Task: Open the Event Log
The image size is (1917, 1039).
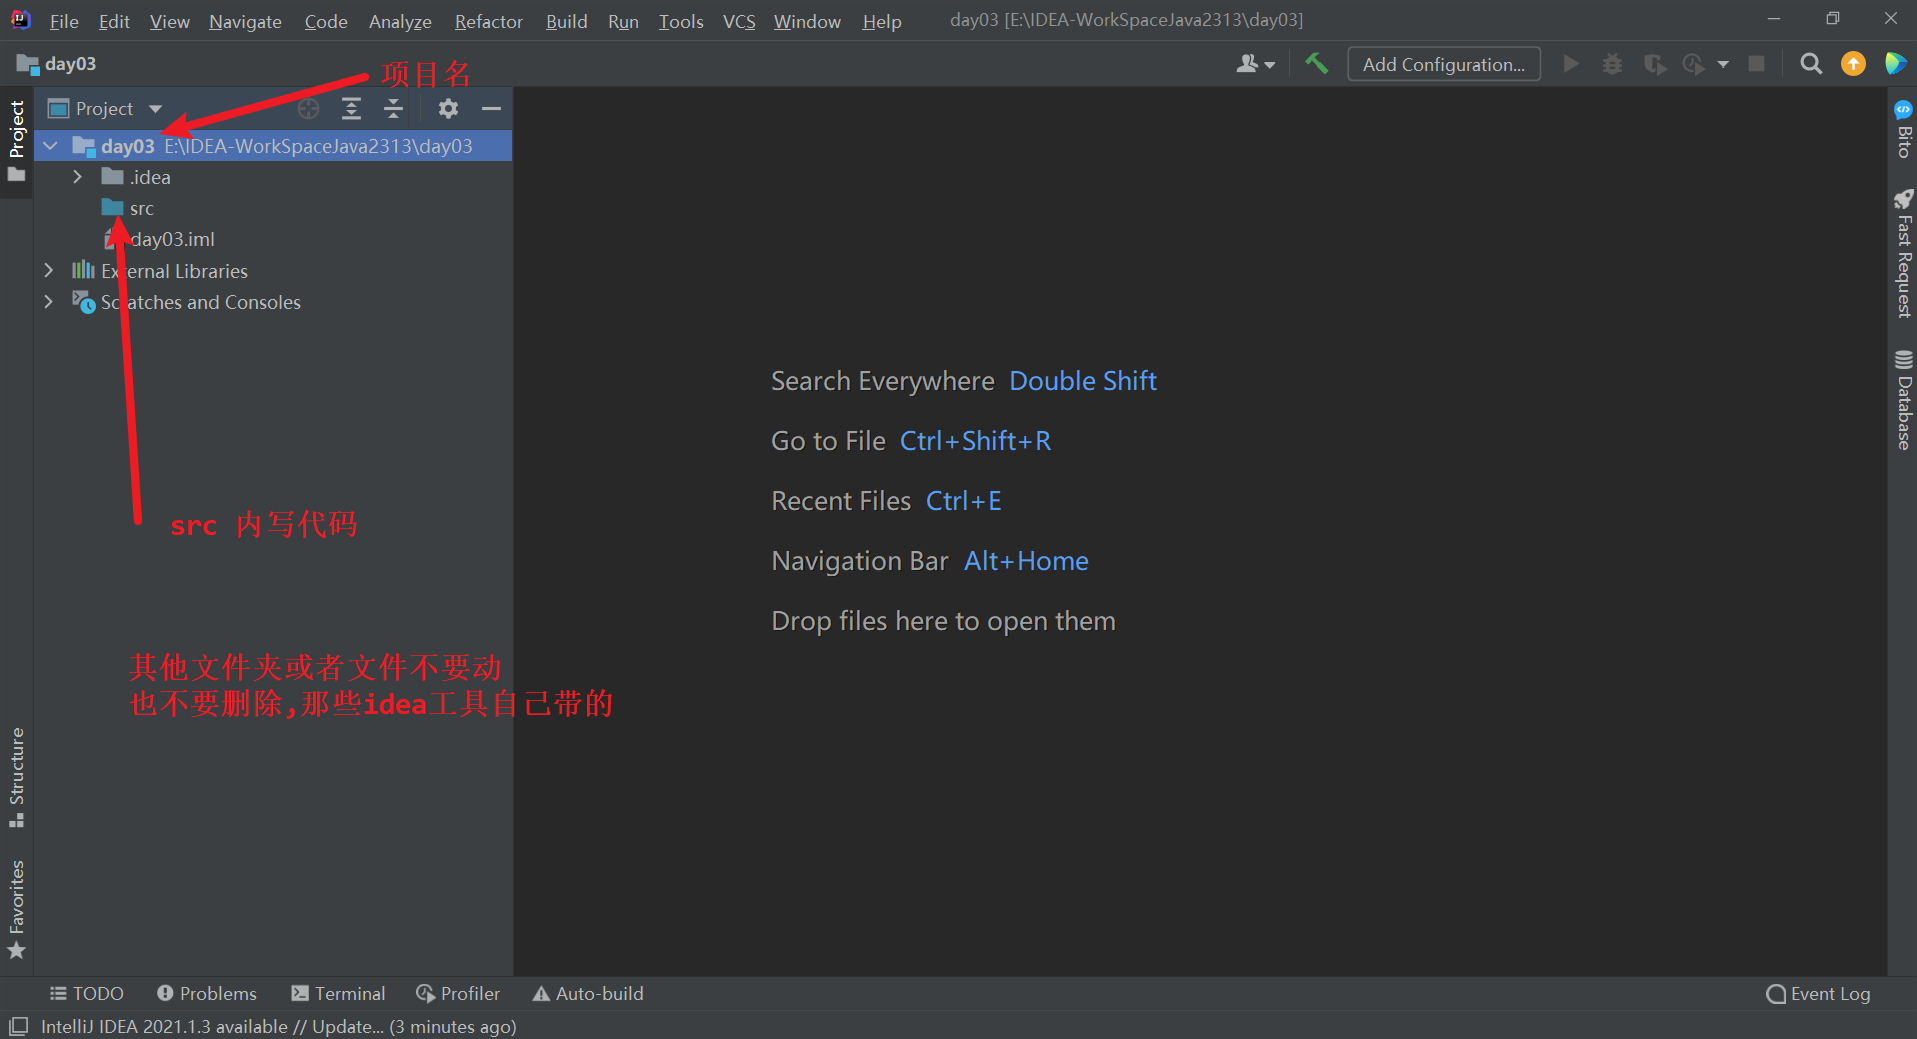Action: 1818,993
